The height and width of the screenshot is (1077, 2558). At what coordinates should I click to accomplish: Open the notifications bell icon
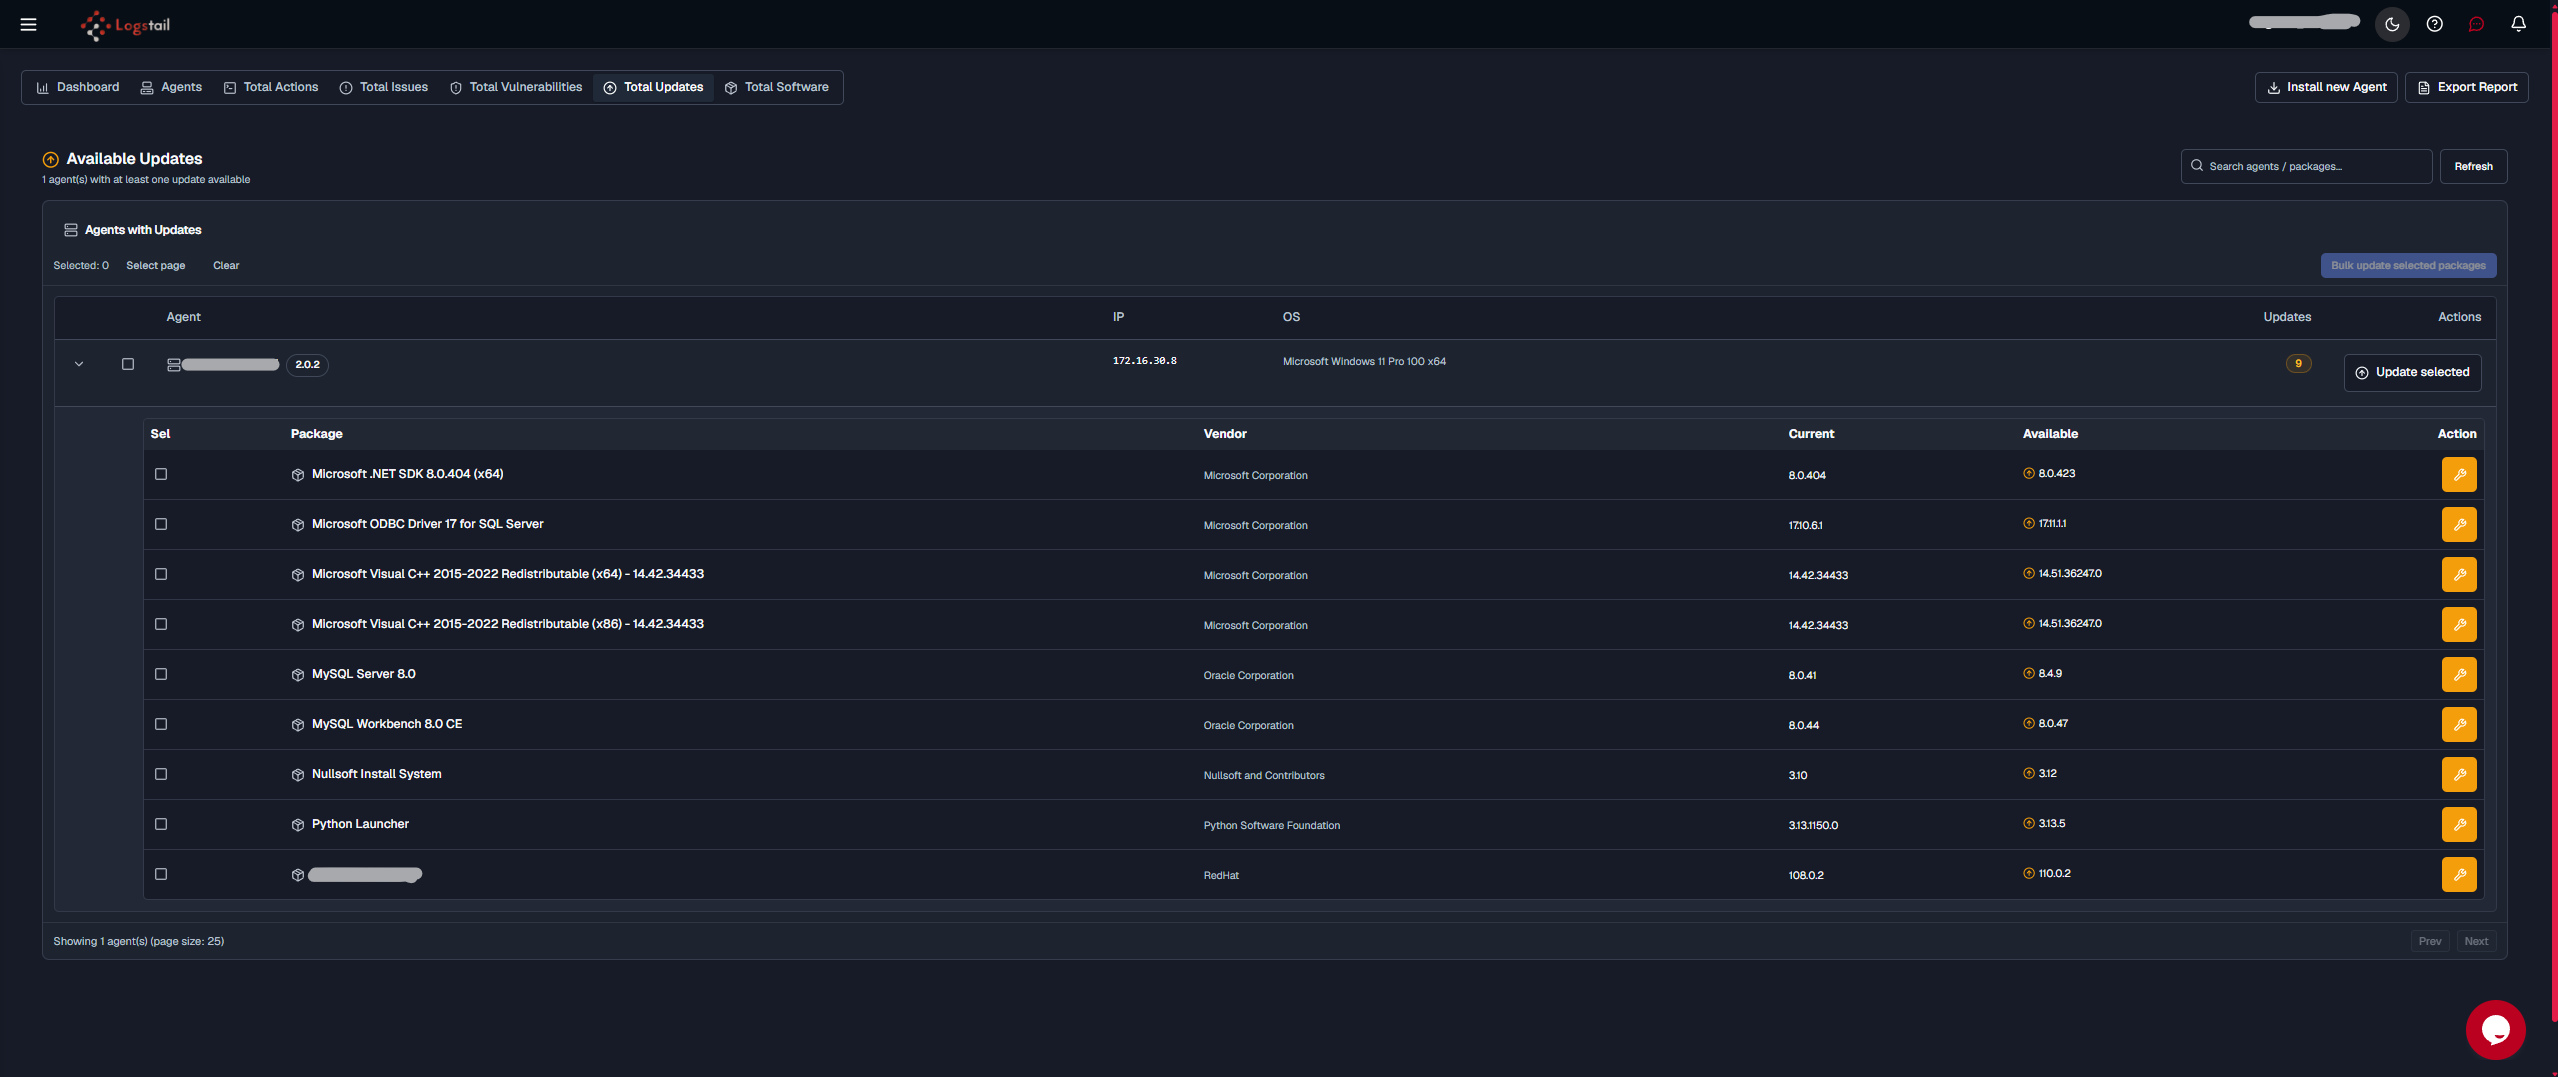pos(2518,24)
